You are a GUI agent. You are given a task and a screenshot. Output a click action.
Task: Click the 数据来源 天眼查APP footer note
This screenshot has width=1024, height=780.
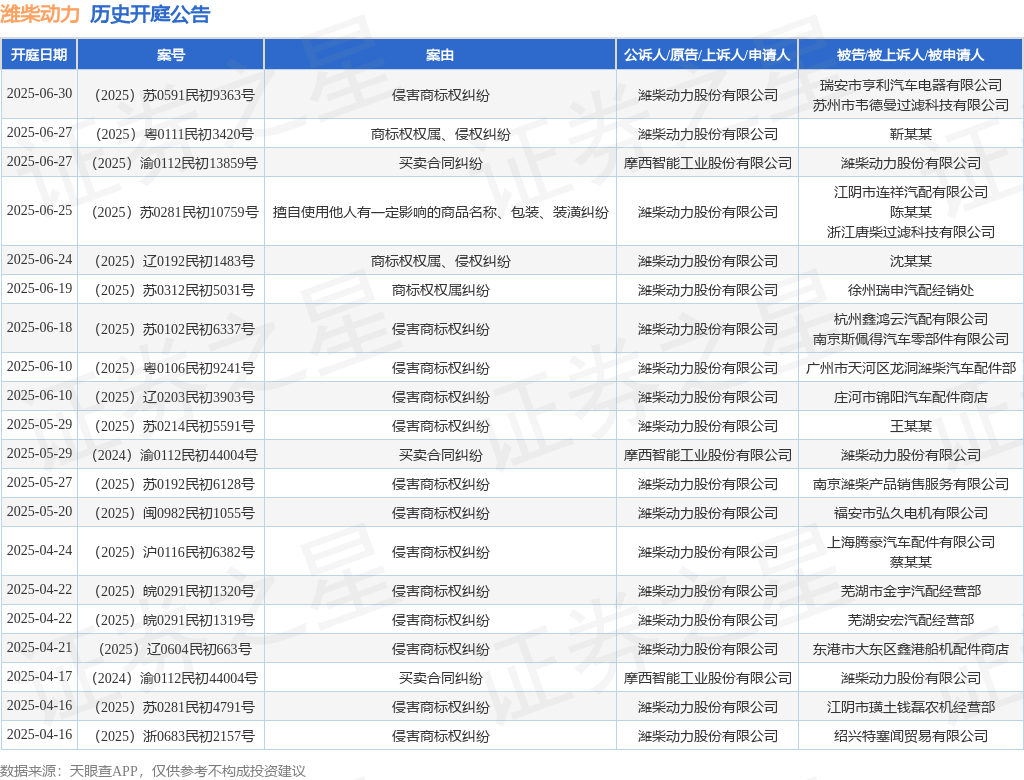(153, 771)
